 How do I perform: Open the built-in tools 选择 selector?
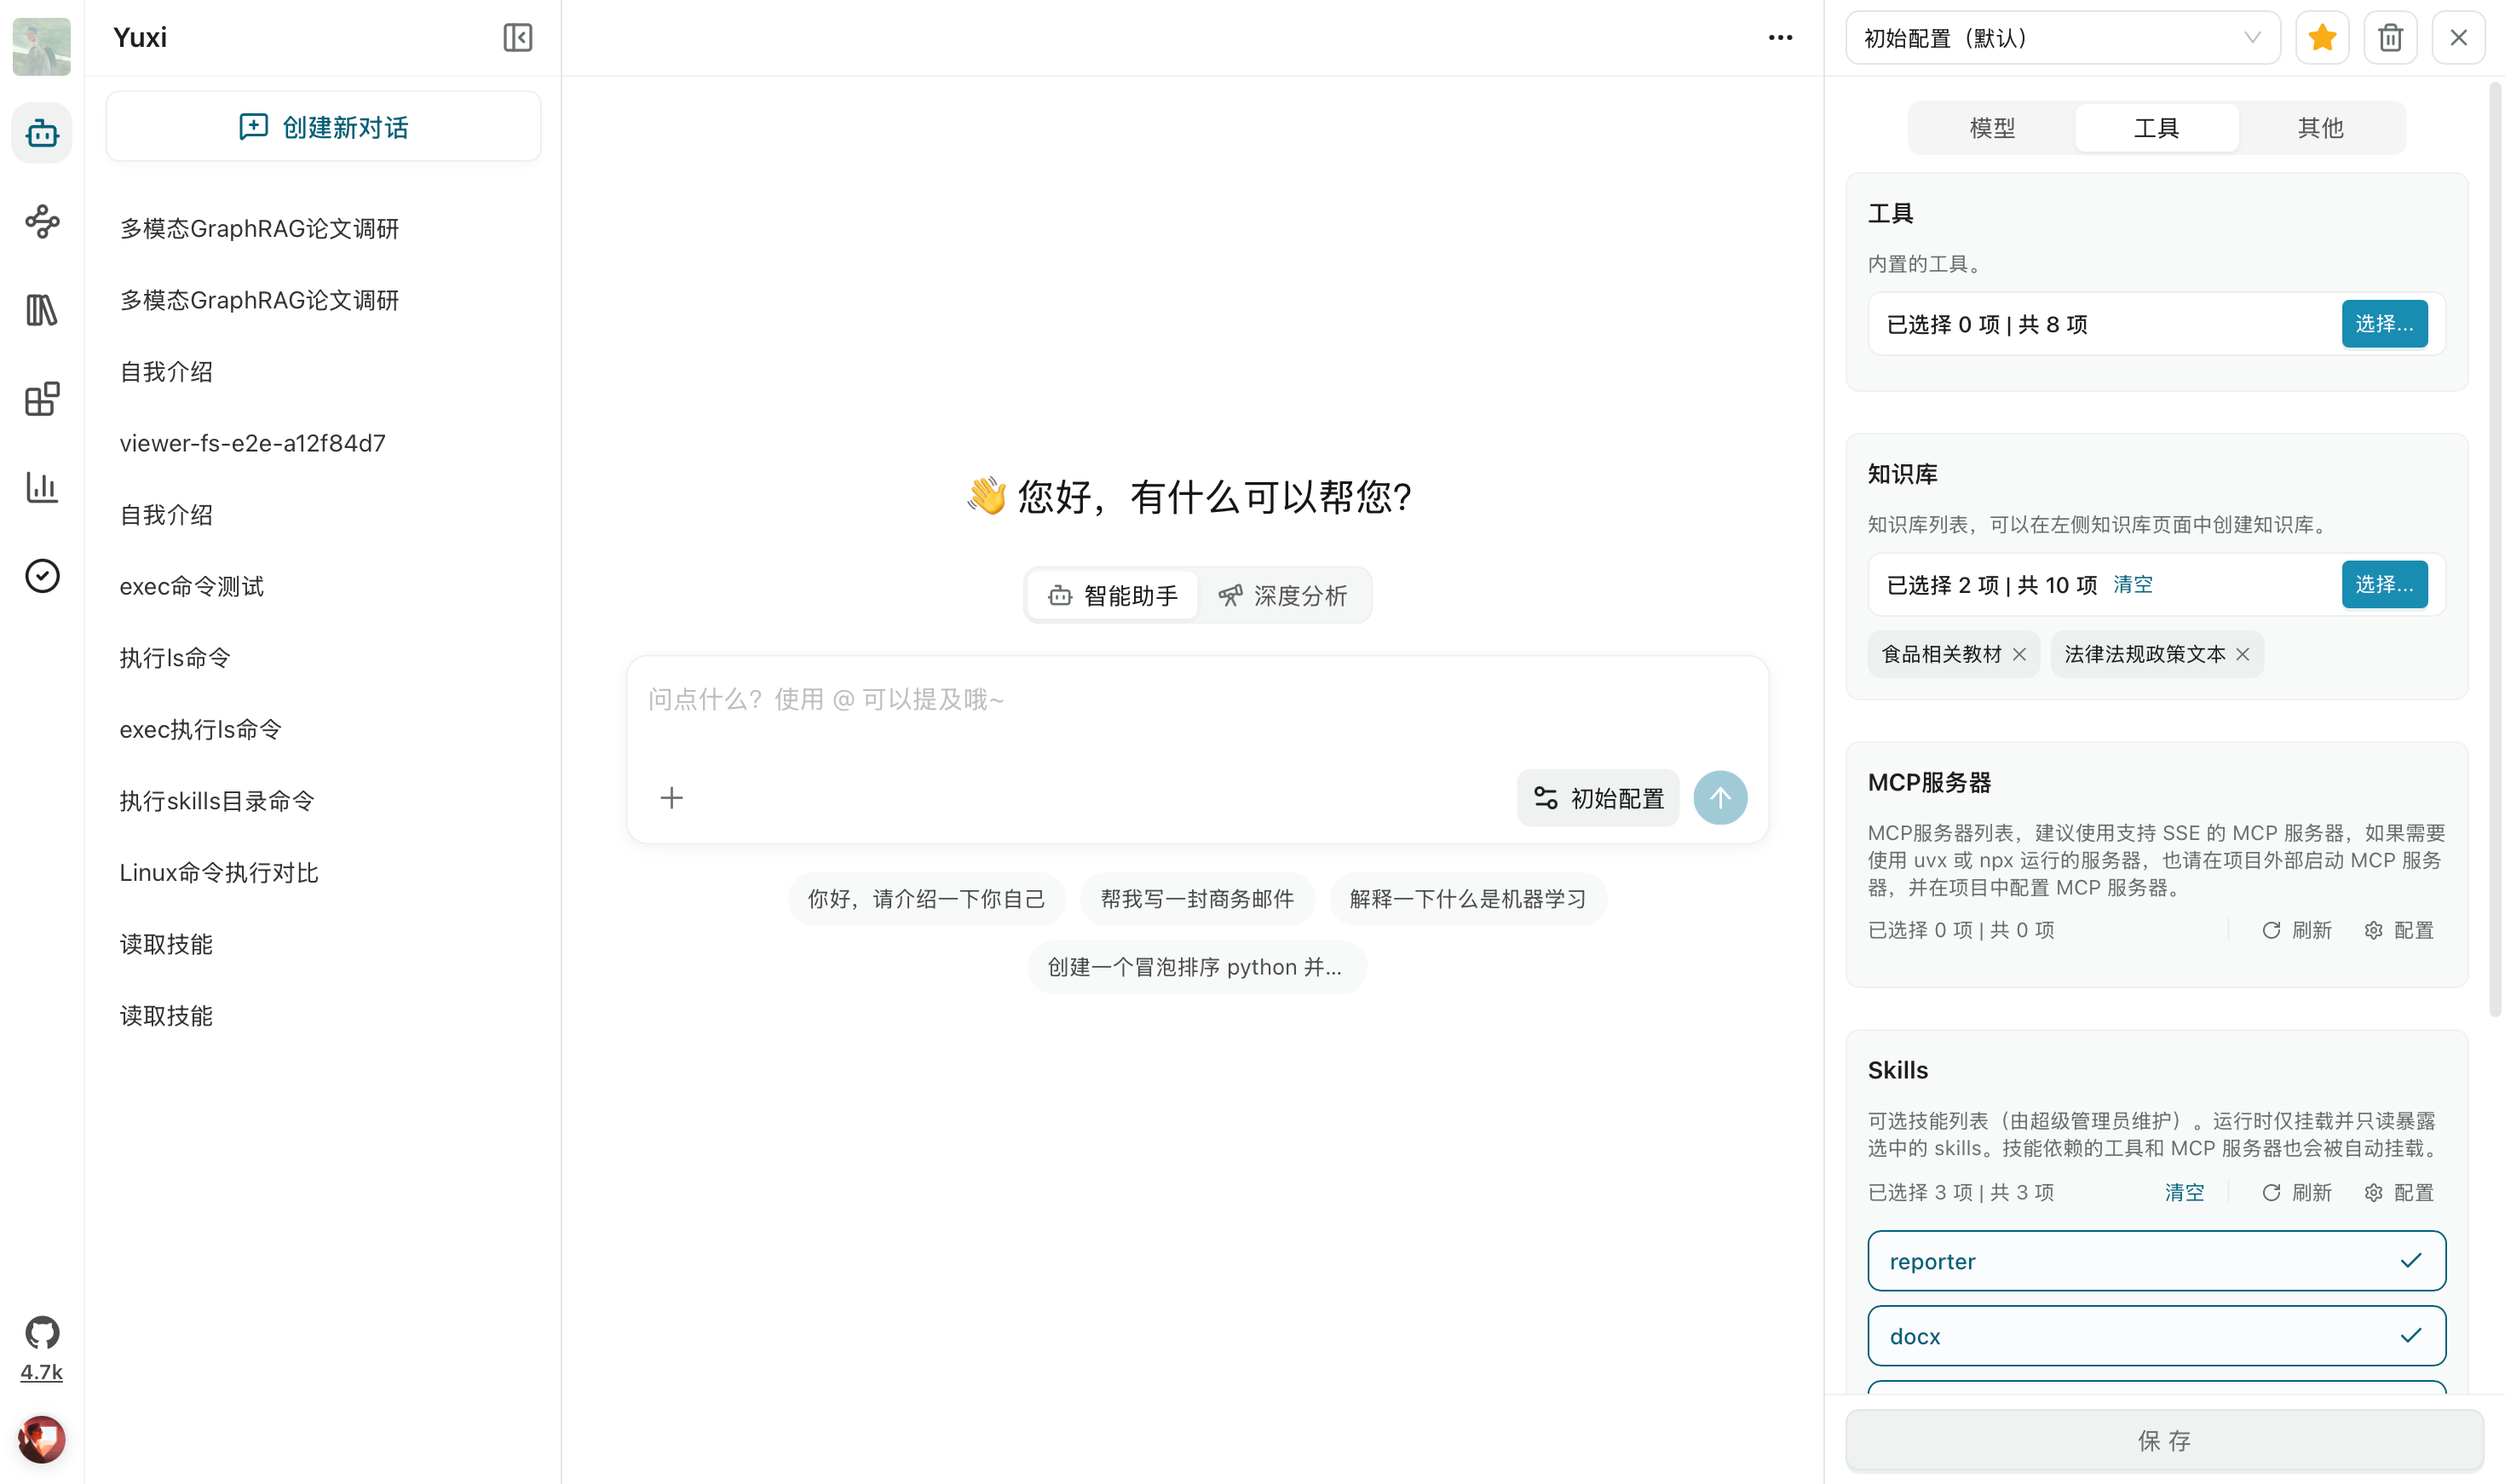pos(2384,323)
